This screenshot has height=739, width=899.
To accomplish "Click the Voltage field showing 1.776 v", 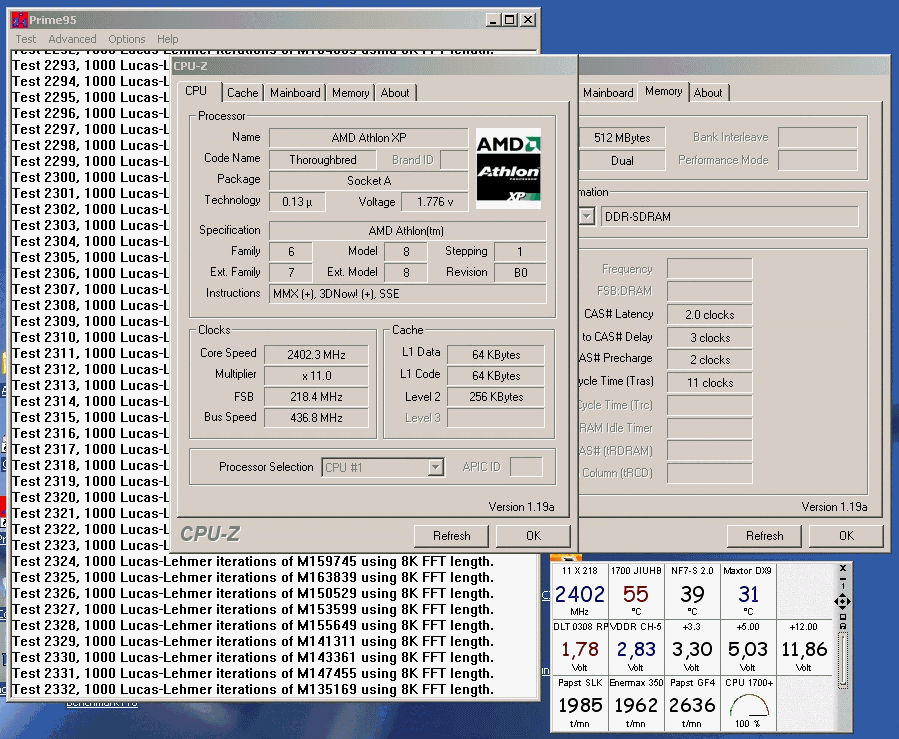I will 435,202.
